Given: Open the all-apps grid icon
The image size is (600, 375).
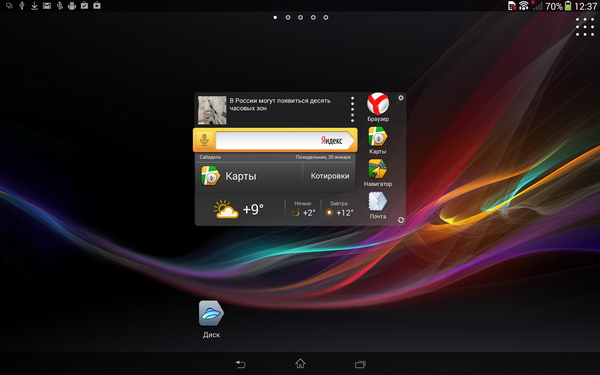Looking at the screenshot, I should 585,27.
